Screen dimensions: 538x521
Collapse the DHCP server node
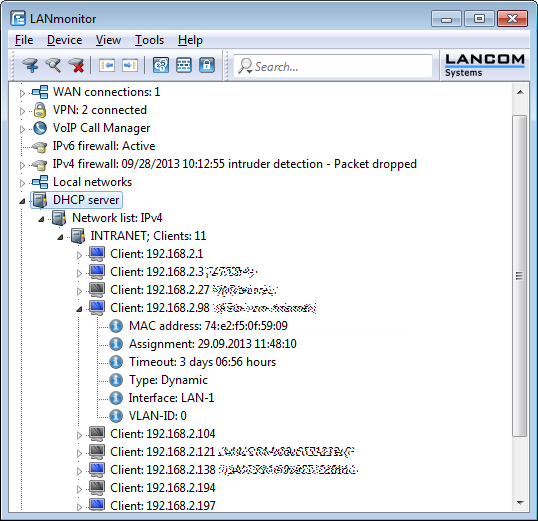point(22,201)
